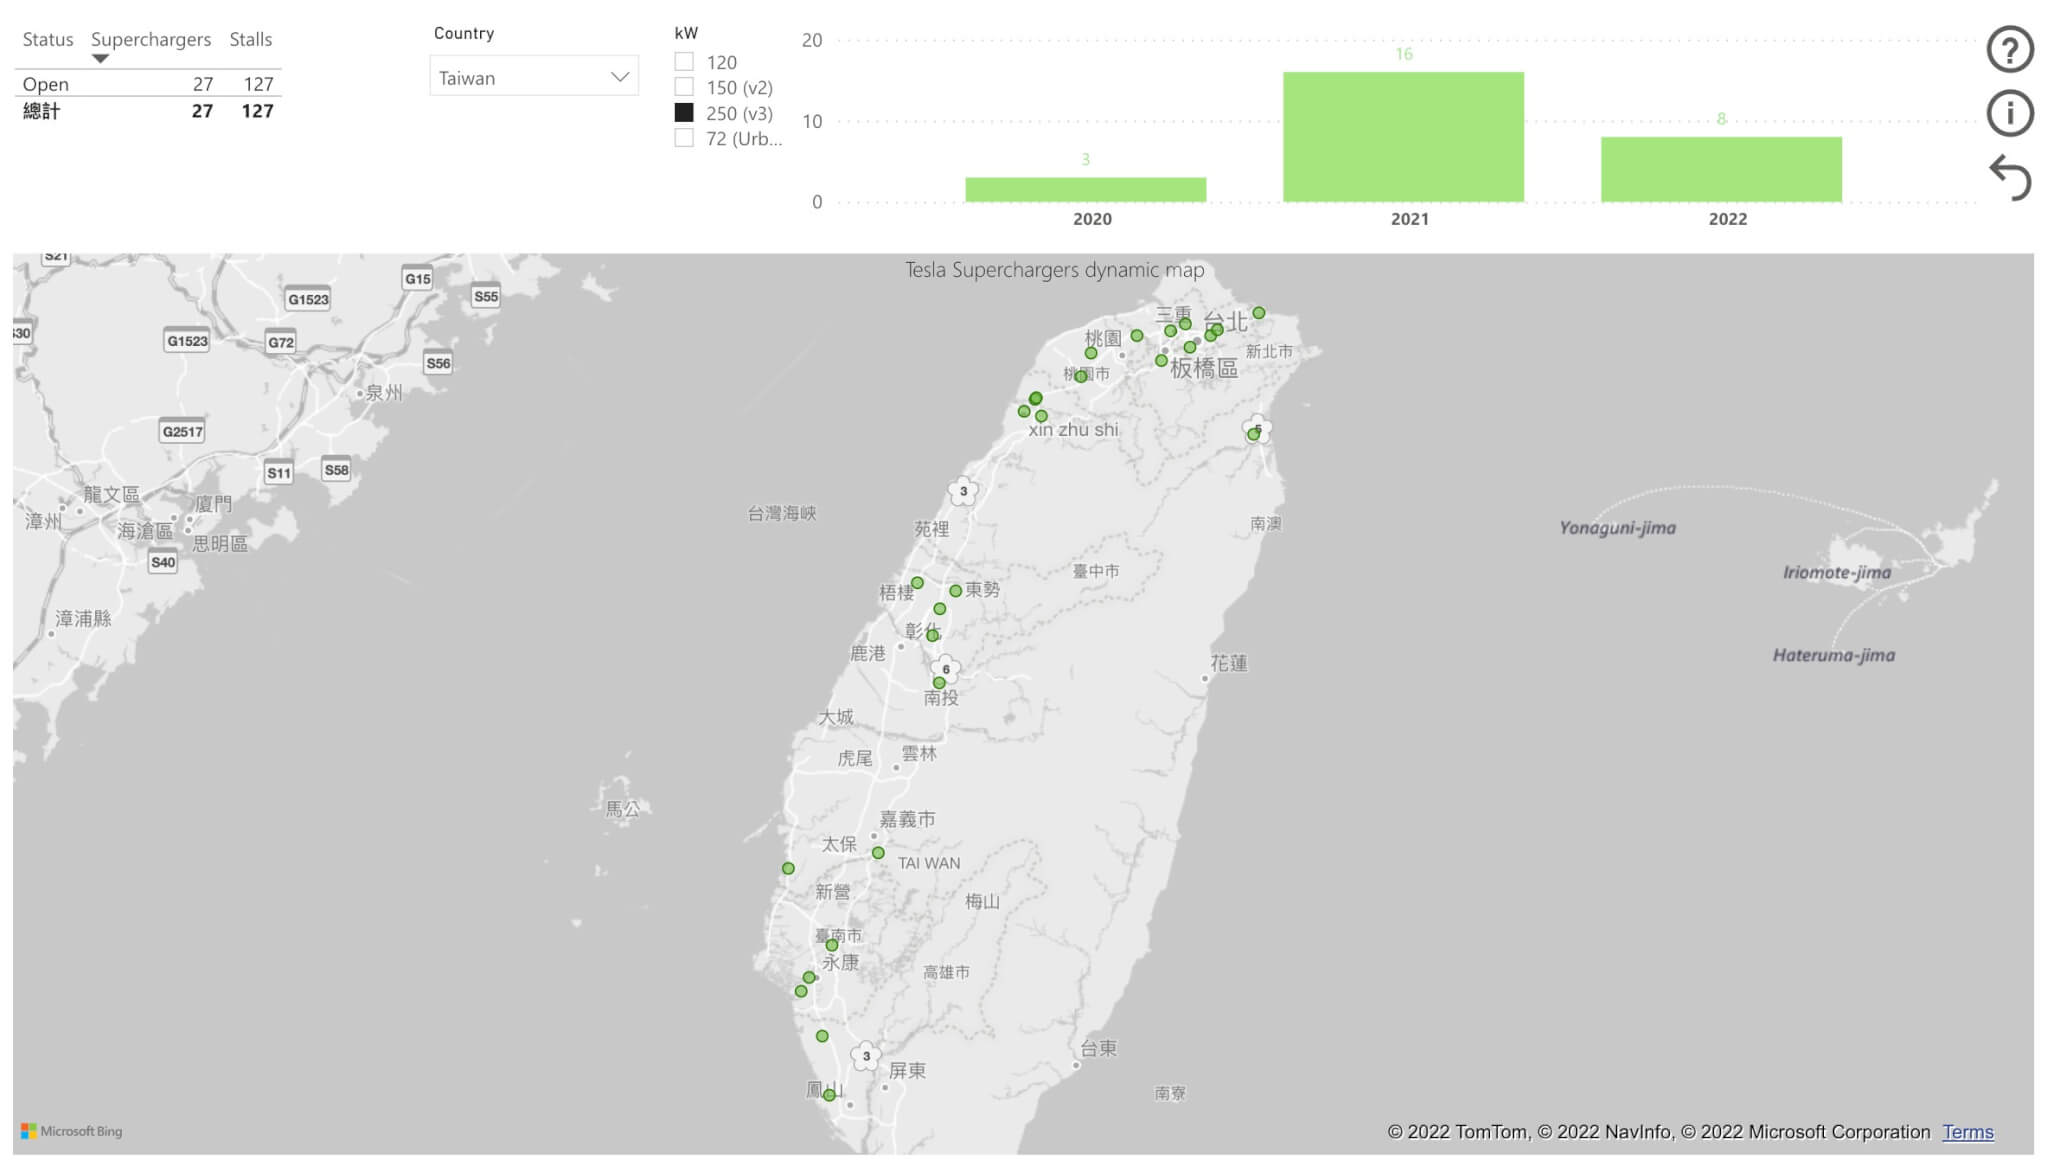
Task: Click the 總計 total row label
Action: click(x=41, y=111)
